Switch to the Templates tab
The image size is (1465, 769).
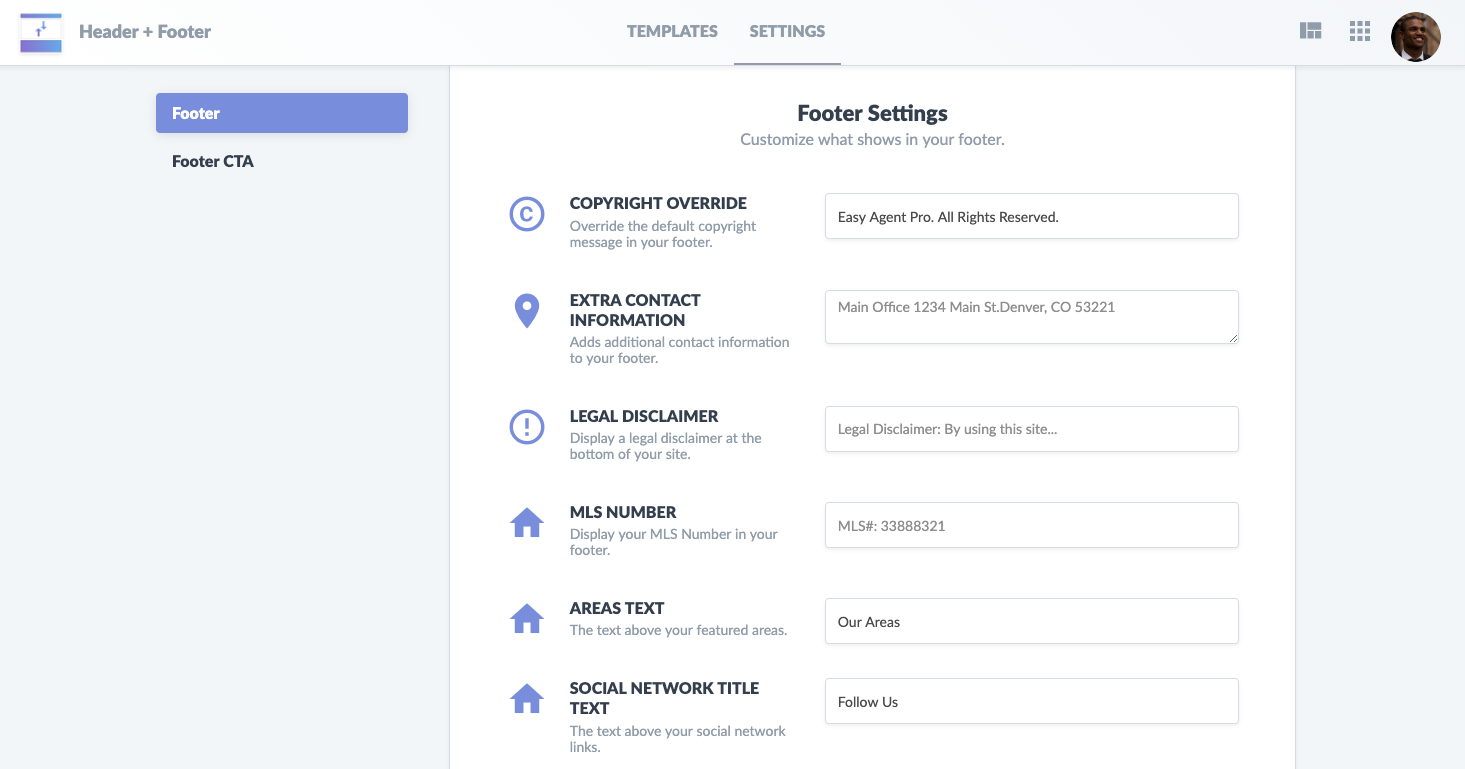[x=672, y=31]
